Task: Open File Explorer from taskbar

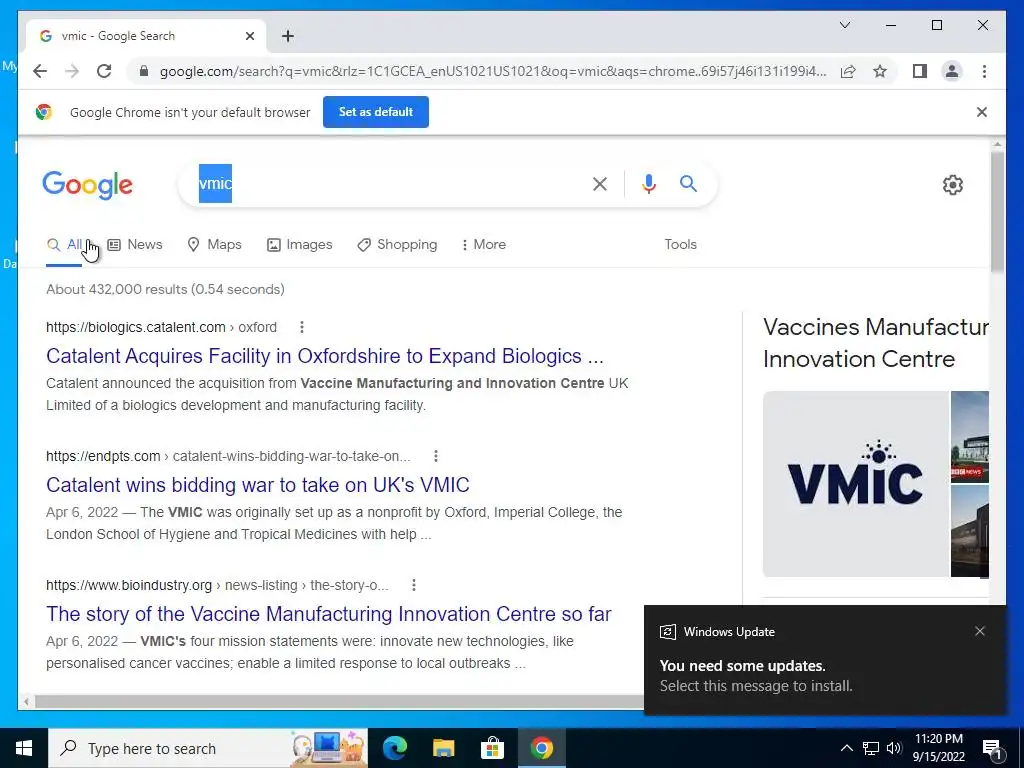Action: tap(443, 748)
